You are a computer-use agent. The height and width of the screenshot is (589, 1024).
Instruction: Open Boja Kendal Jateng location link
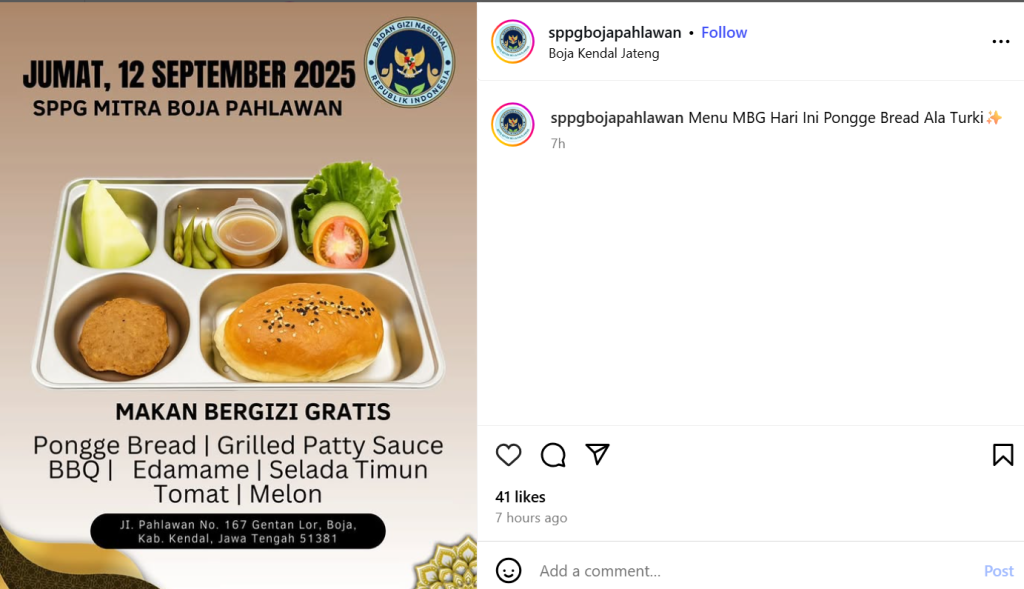coord(603,54)
